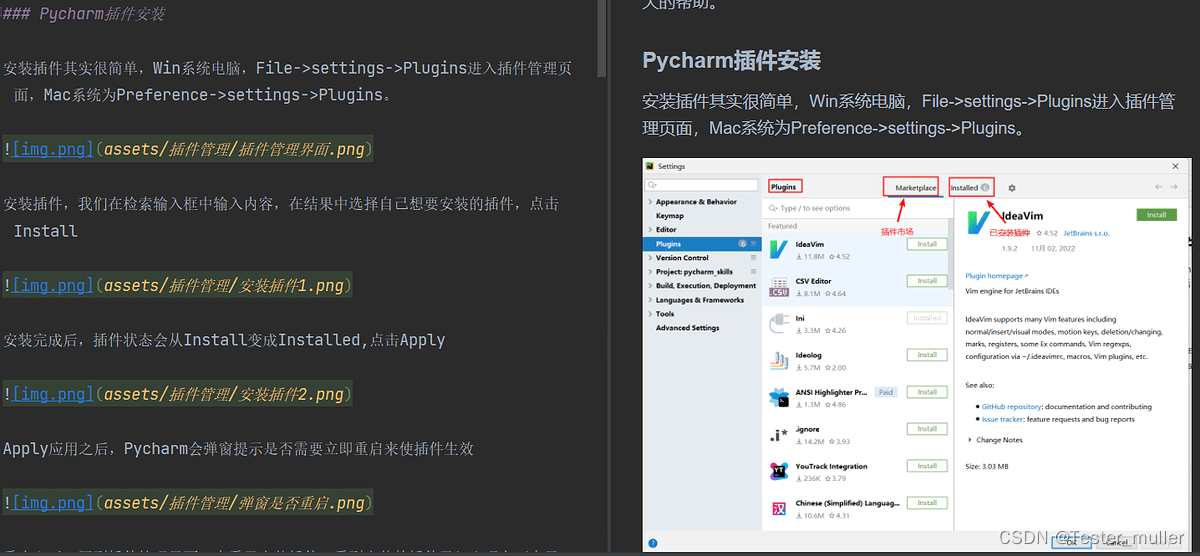Click the 'Paid' tag on ANSI Highlighter
The height and width of the screenshot is (556, 1200).
(x=885, y=392)
